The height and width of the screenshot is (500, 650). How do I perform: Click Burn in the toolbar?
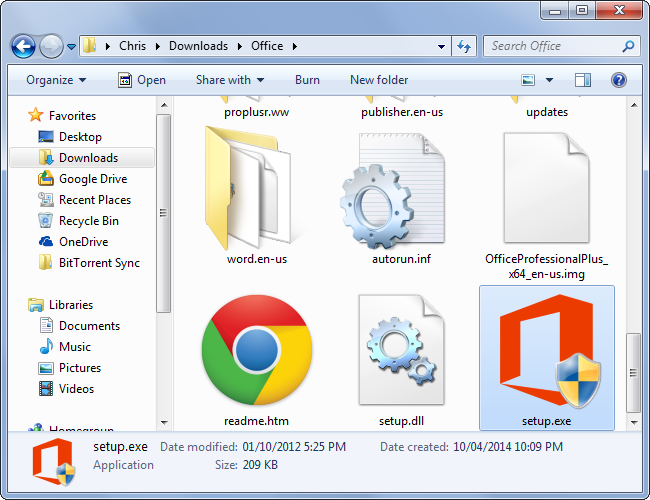[x=307, y=80]
